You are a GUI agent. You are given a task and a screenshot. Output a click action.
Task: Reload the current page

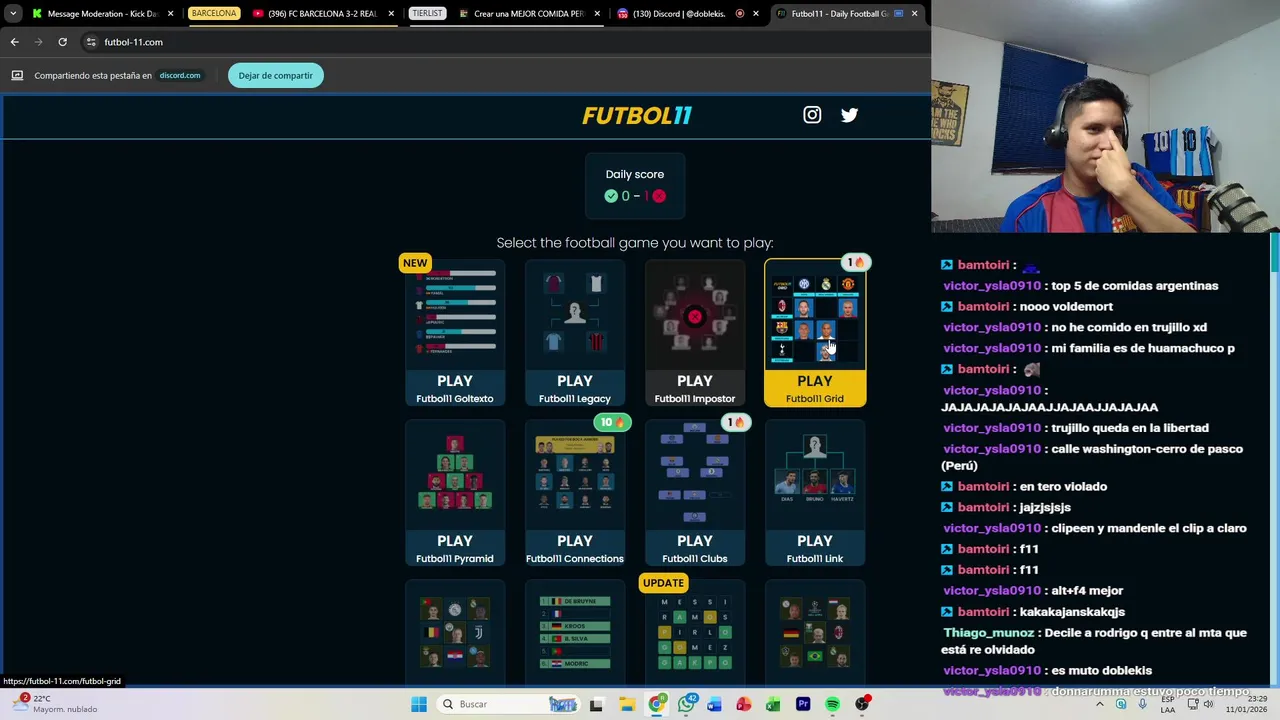coord(62,42)
